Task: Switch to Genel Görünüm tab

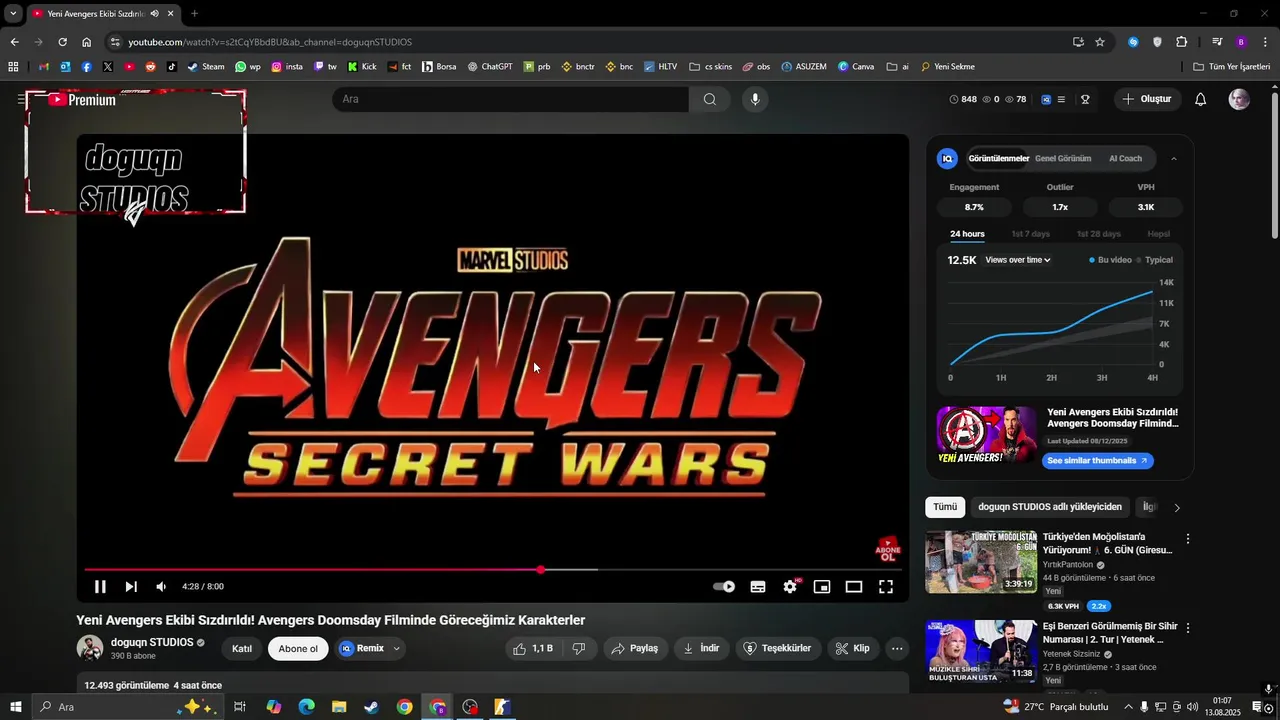Action: tap(1063, 158)
